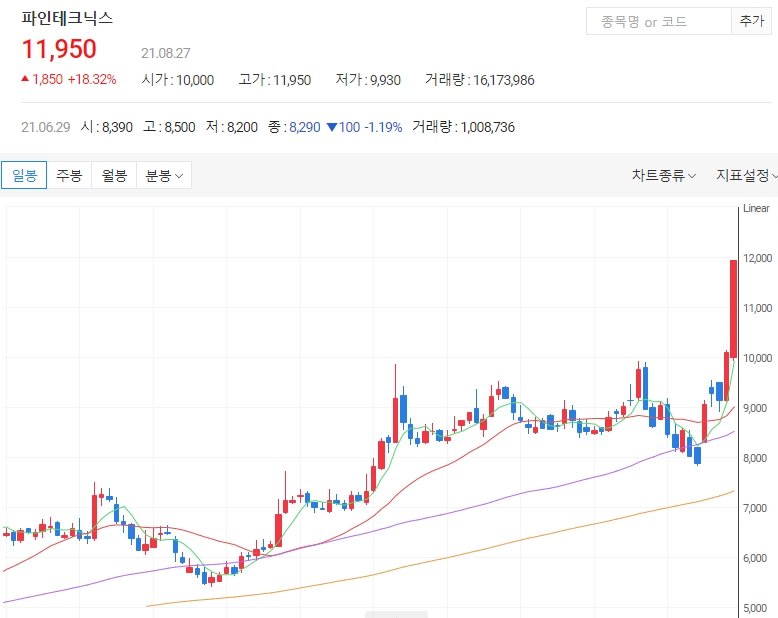Click the 저가: 9,930 low price
The height and width of the screenshot is (618, 778).
[368, 80]
